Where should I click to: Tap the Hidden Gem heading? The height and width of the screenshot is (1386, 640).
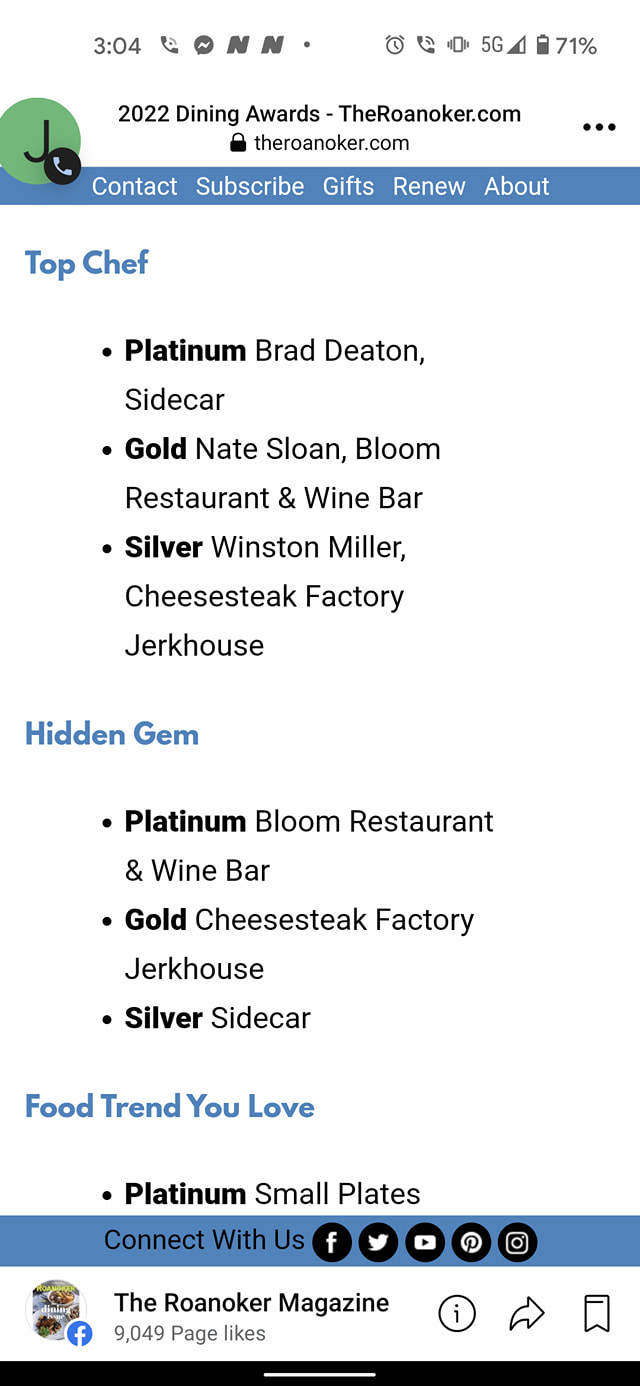(112, 734)
